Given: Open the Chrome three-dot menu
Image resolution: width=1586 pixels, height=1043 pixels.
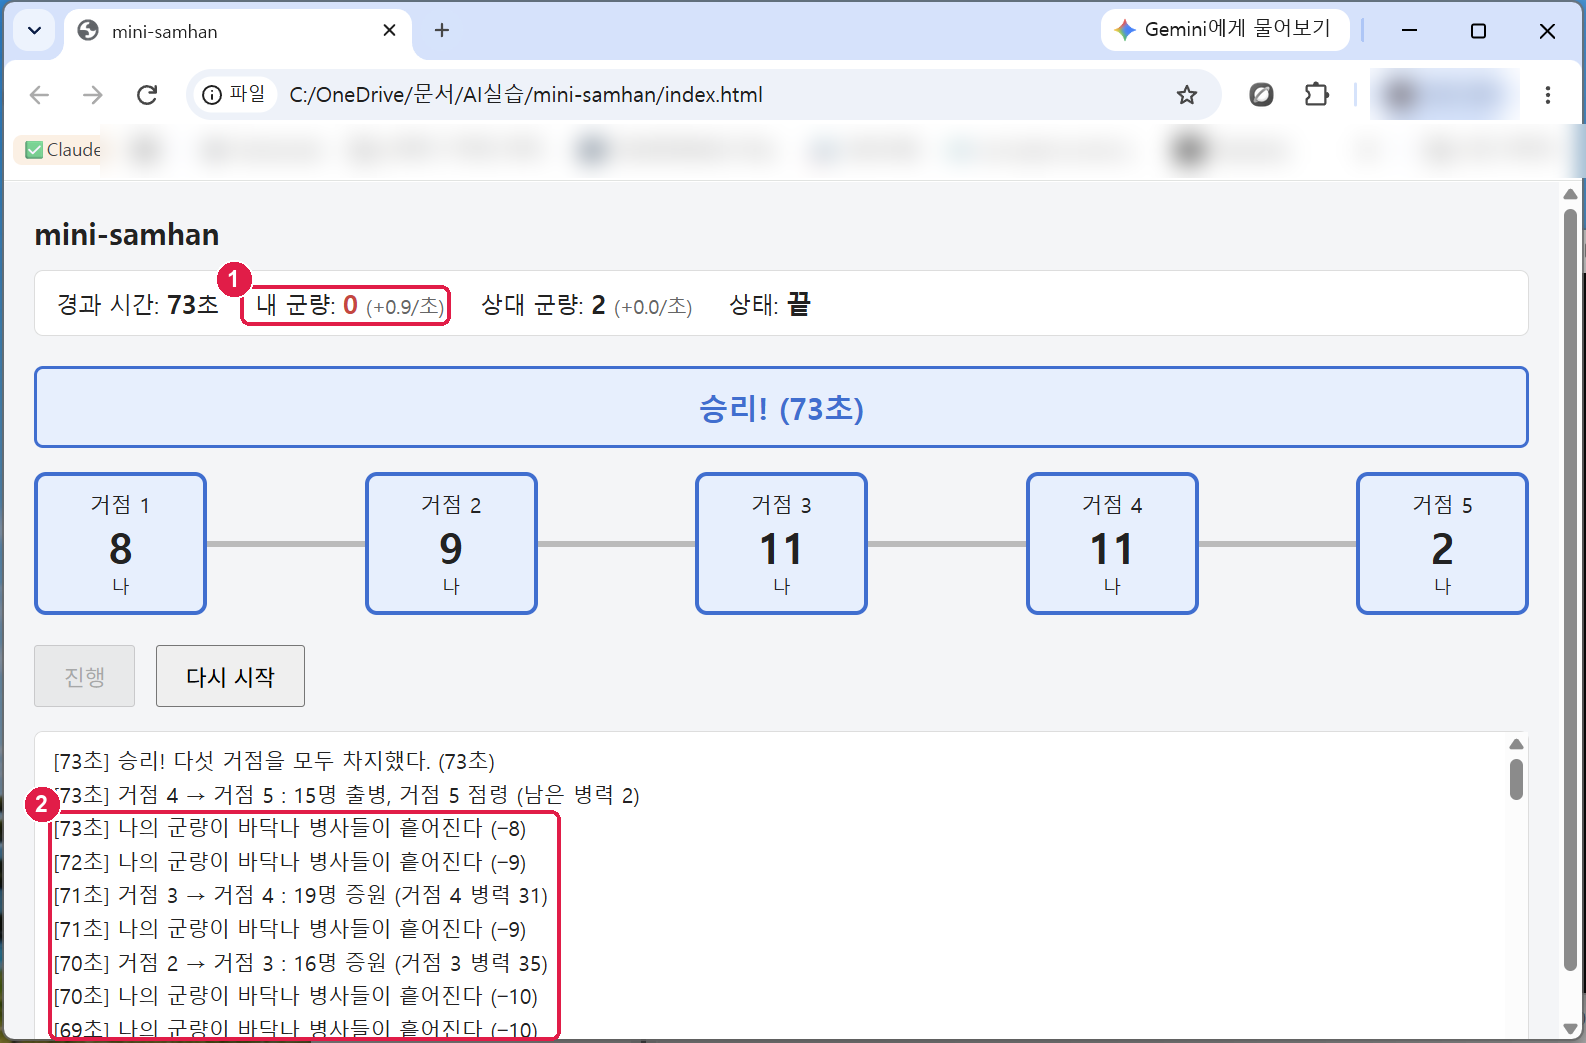Looking at the screenshot, I should point(1547,95).
